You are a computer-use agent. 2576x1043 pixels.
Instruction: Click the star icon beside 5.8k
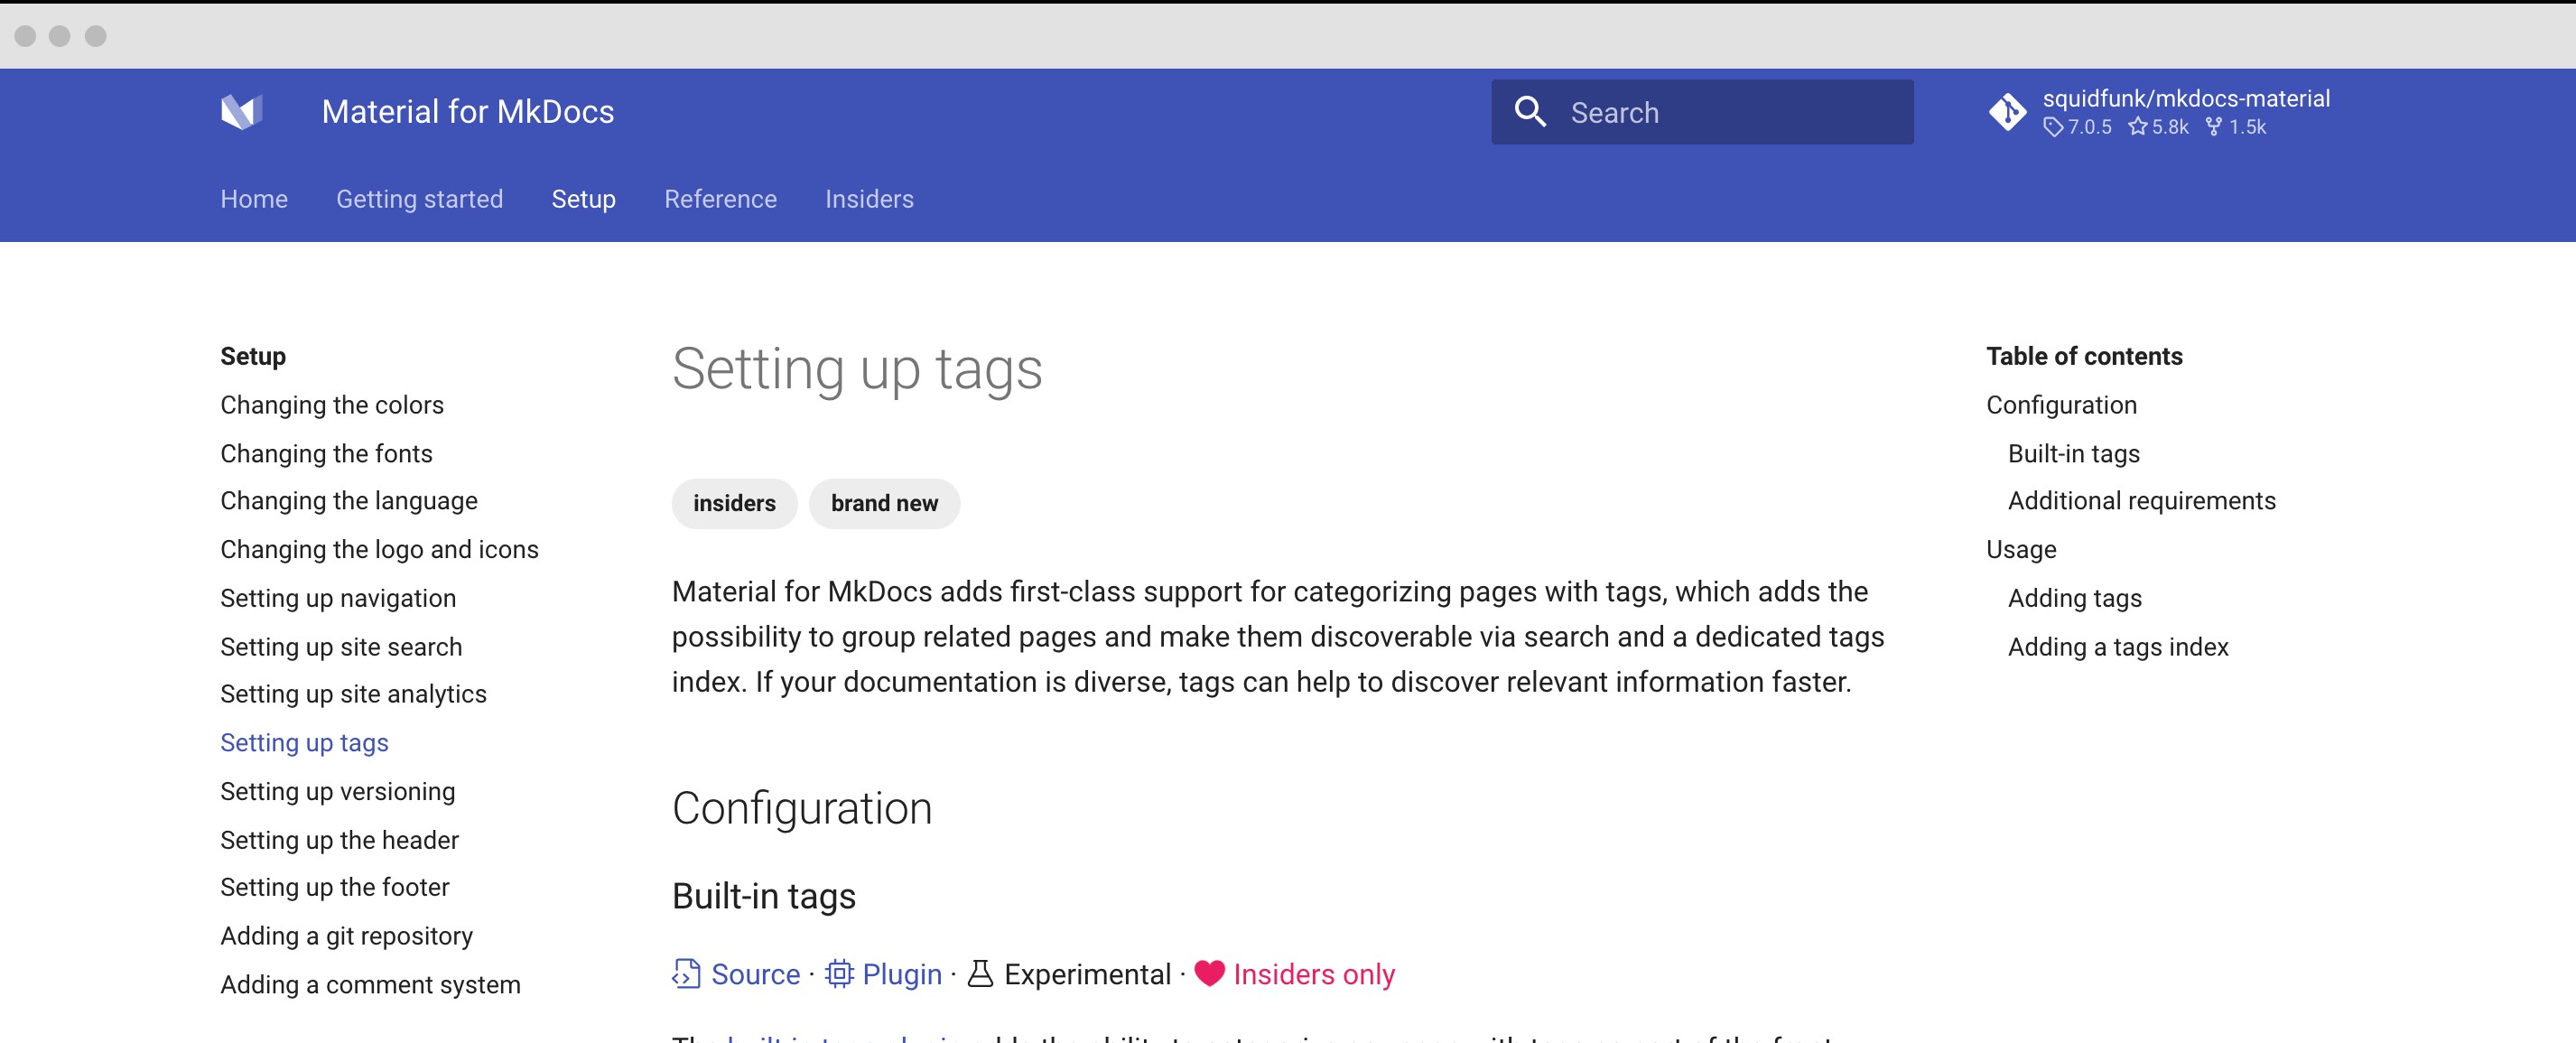click(2137, 127)
